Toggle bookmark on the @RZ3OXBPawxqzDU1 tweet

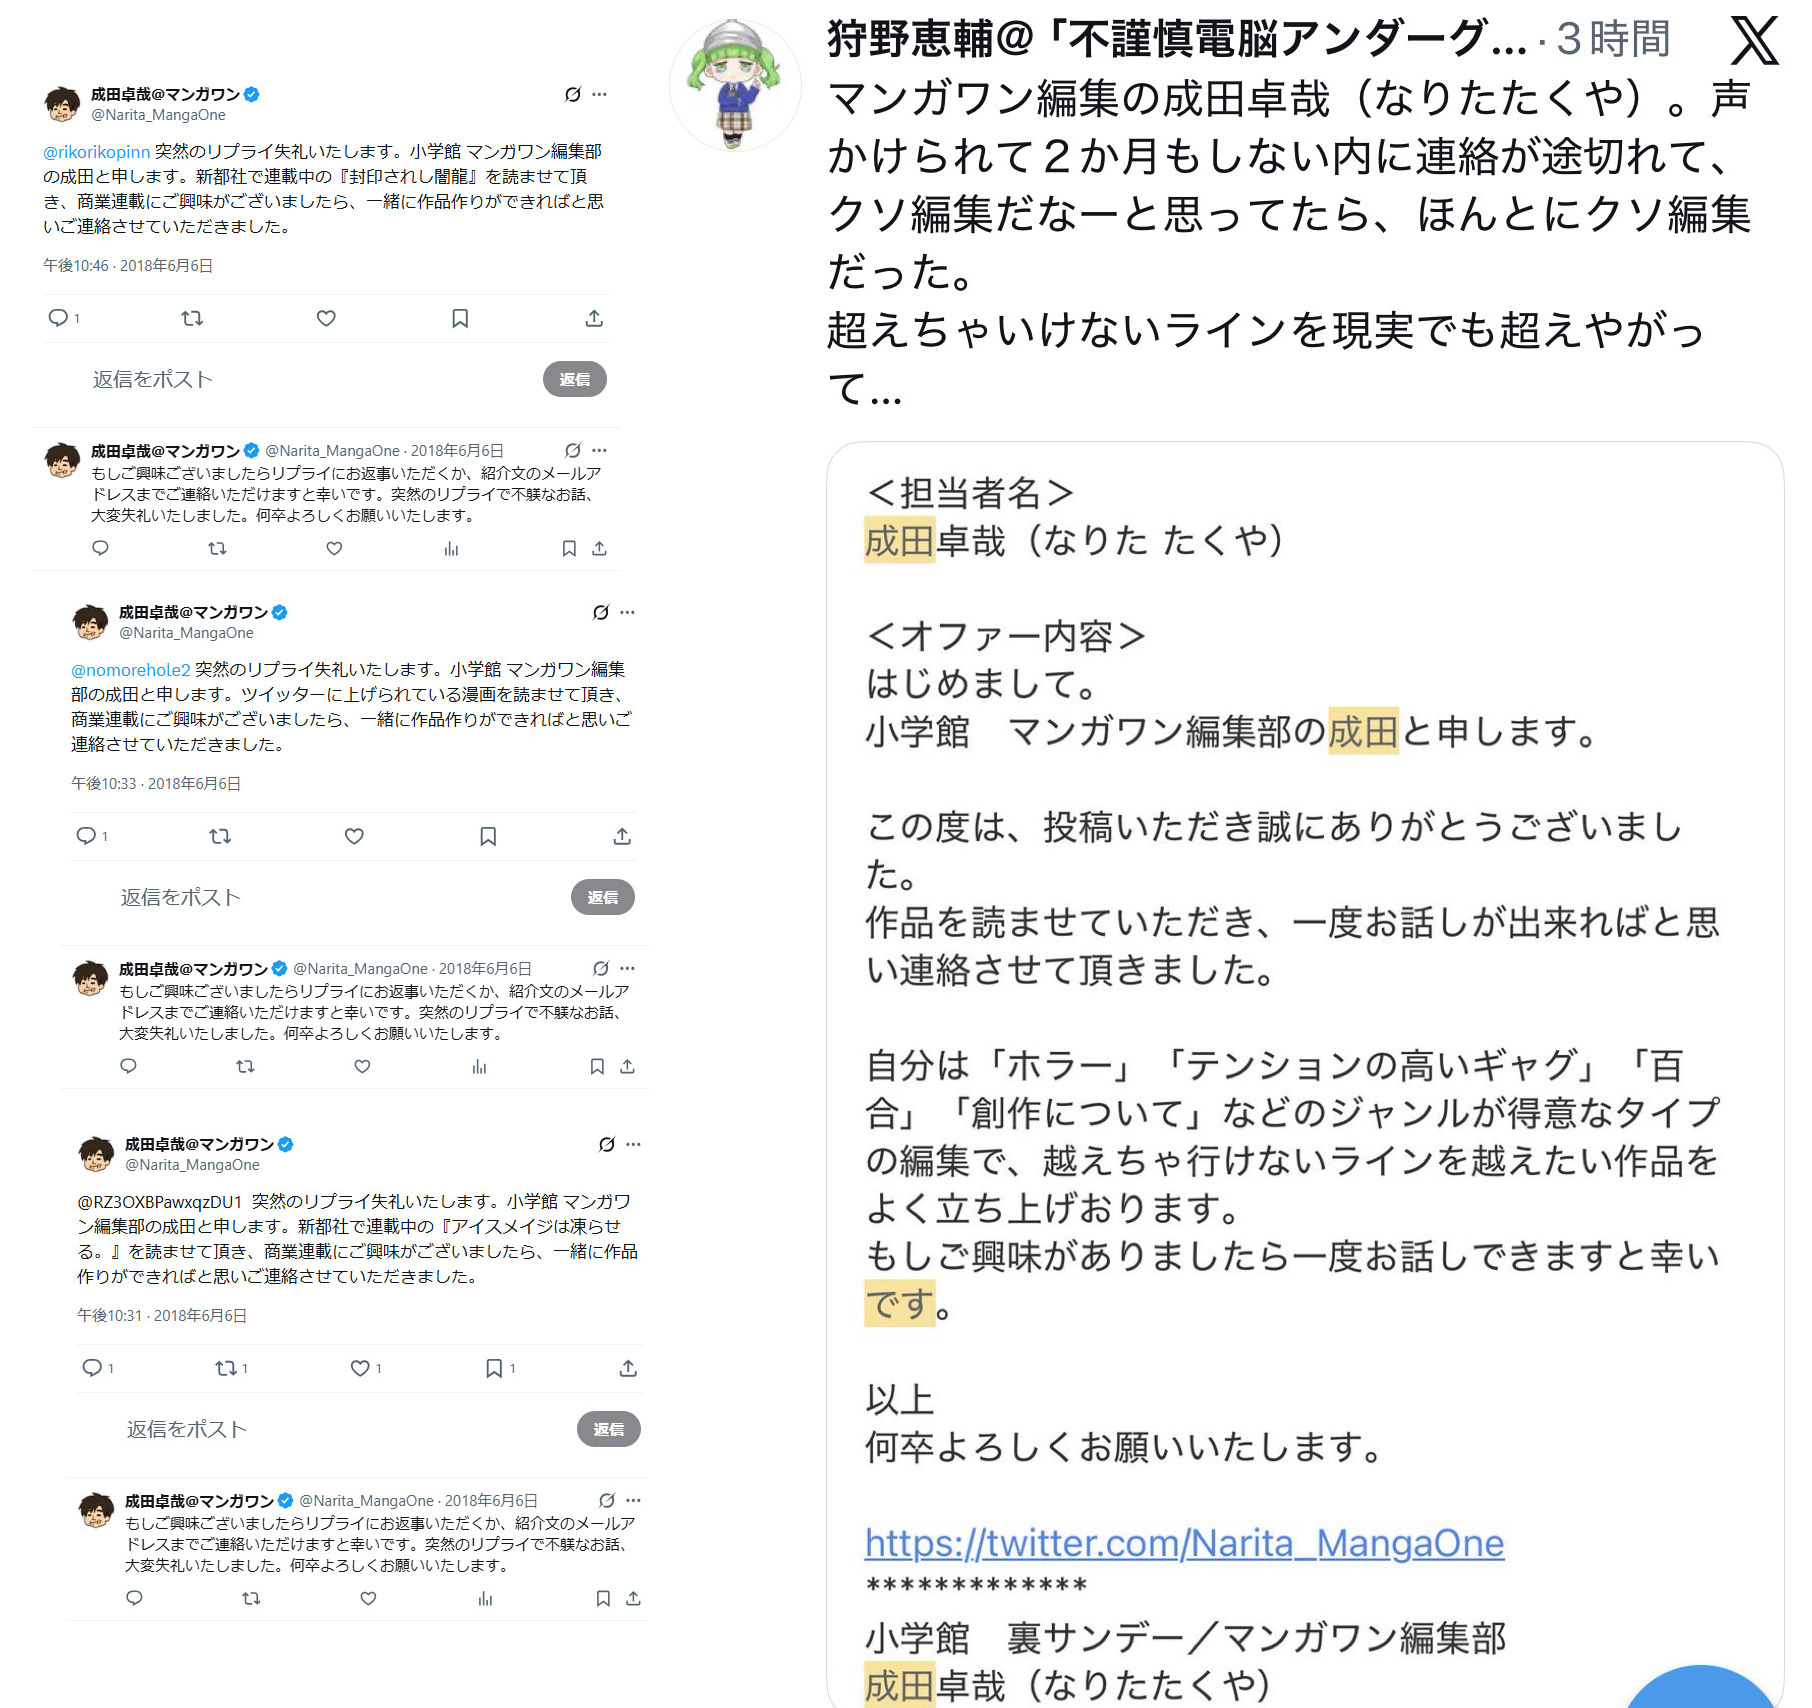click(x=494, y=1368)
